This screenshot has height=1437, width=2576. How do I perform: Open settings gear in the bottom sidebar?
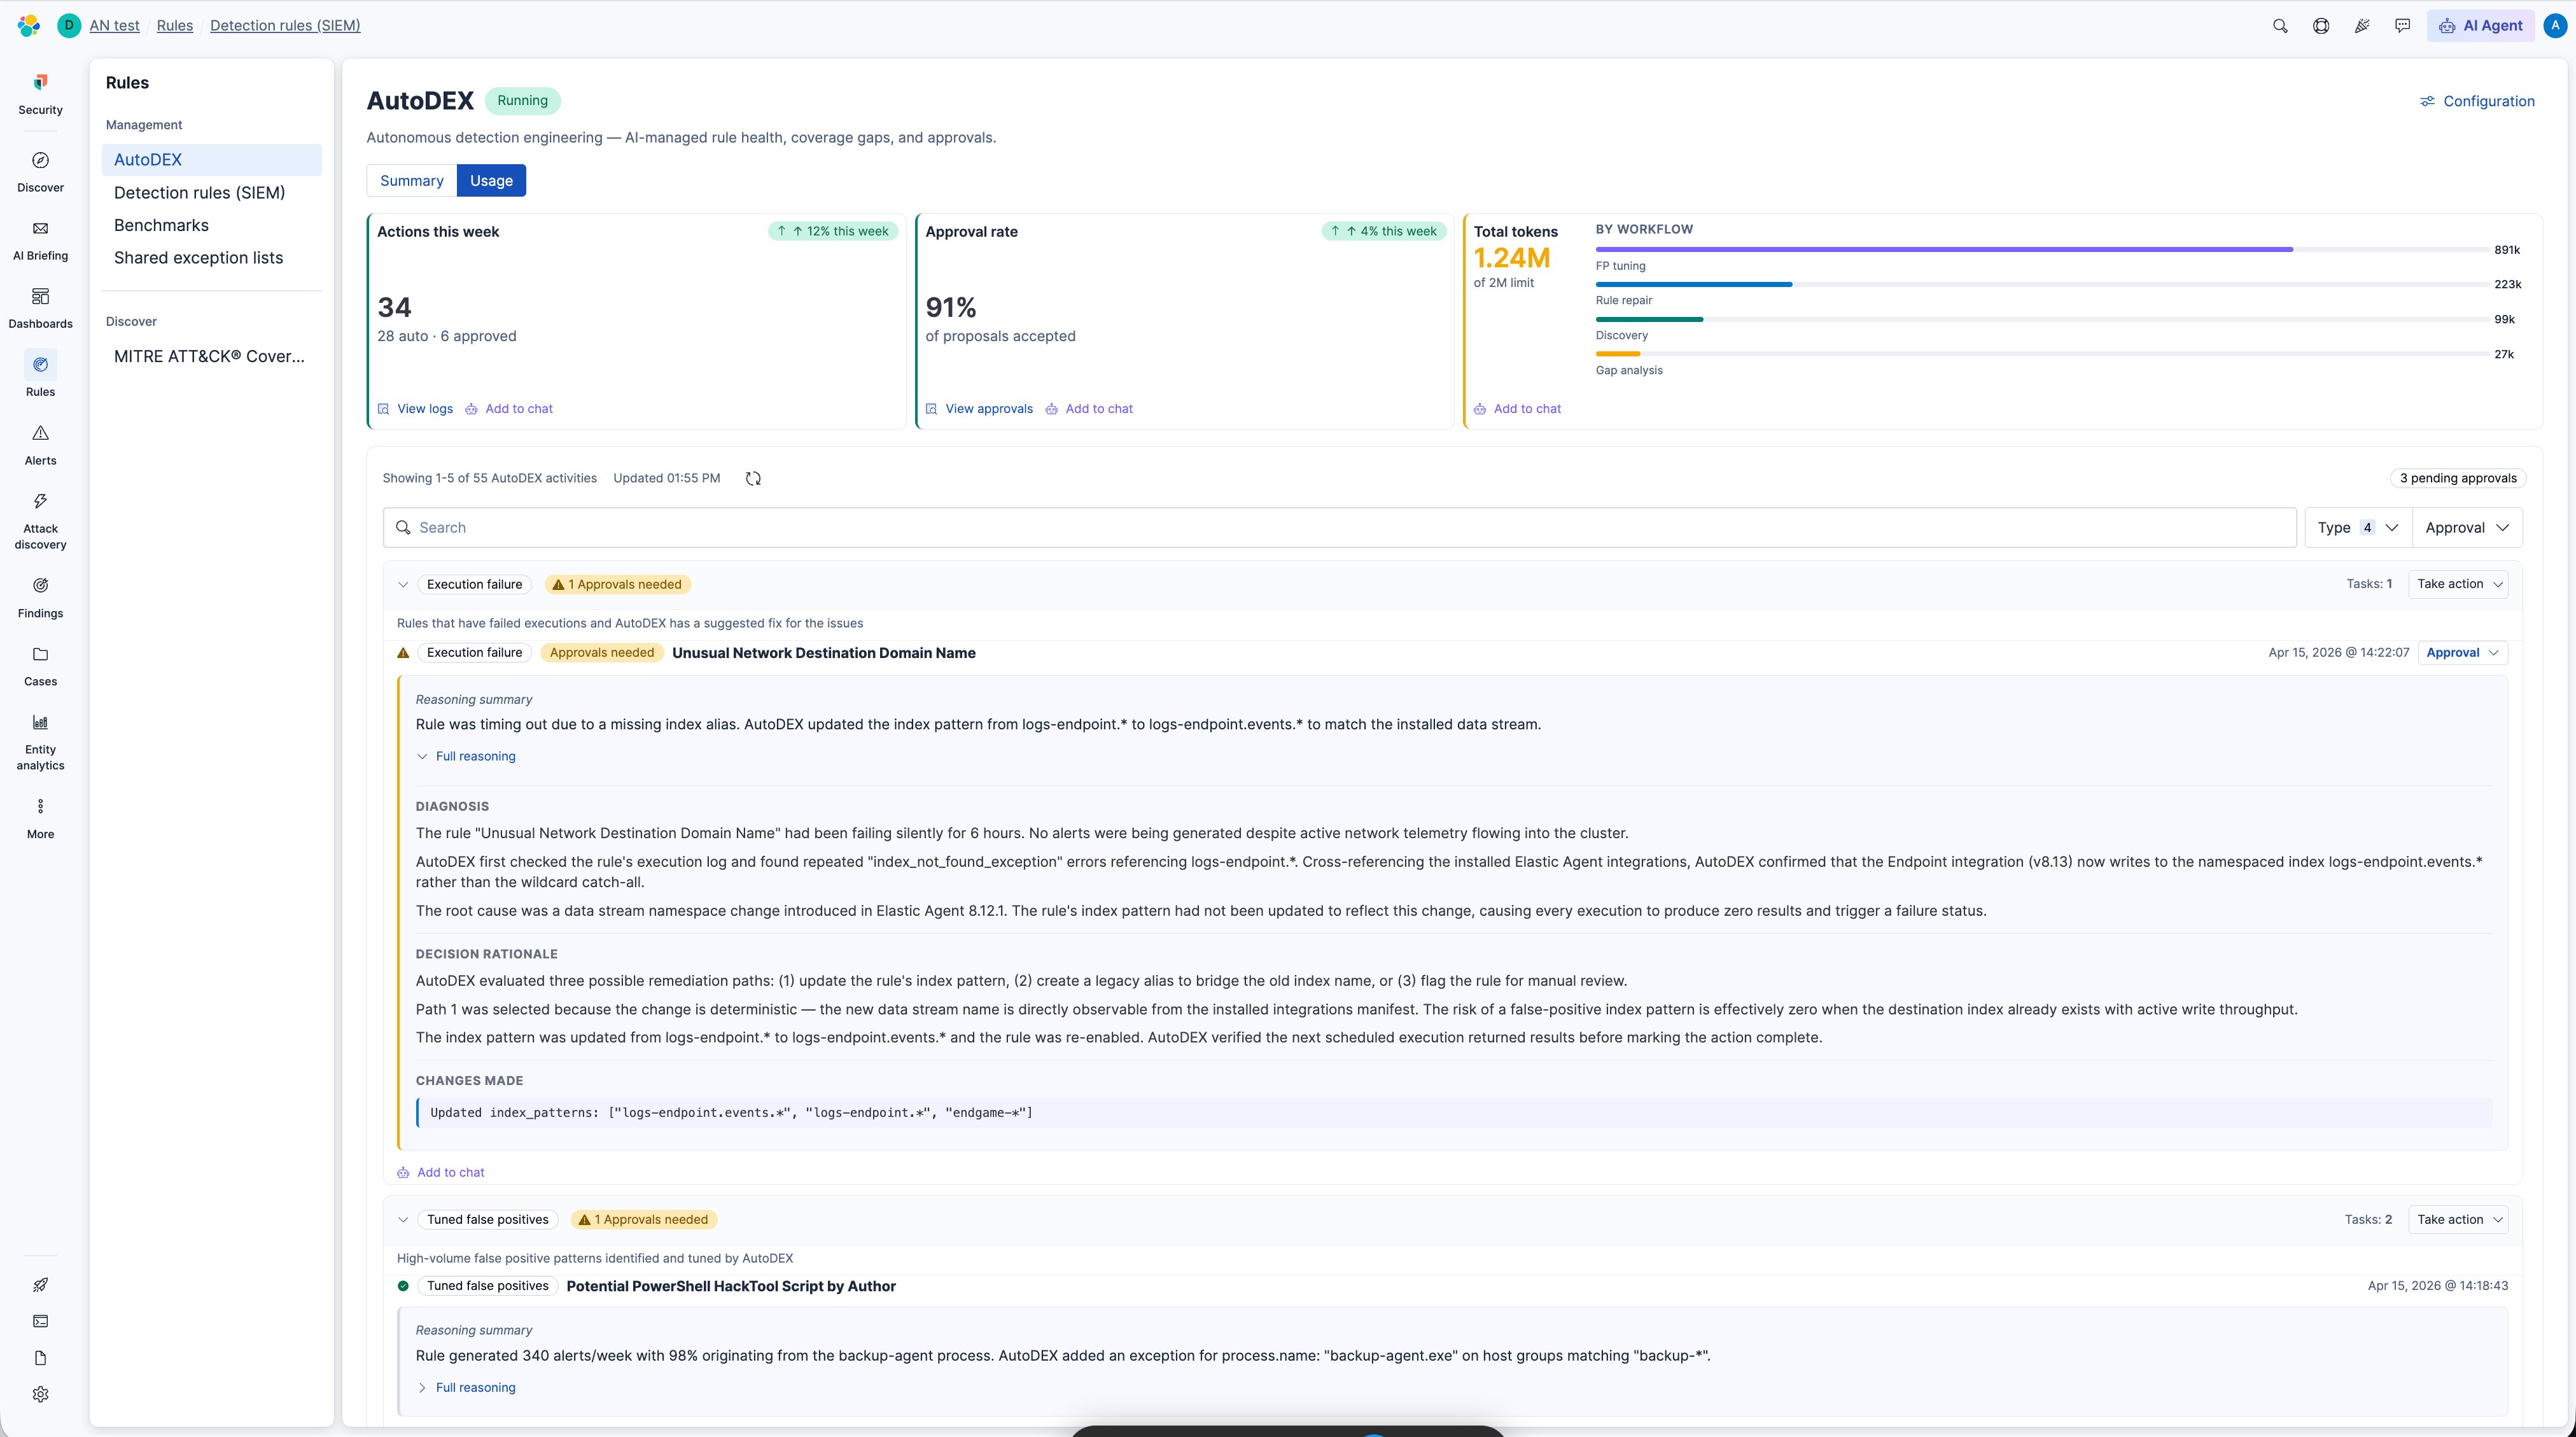click(40, 1394)
